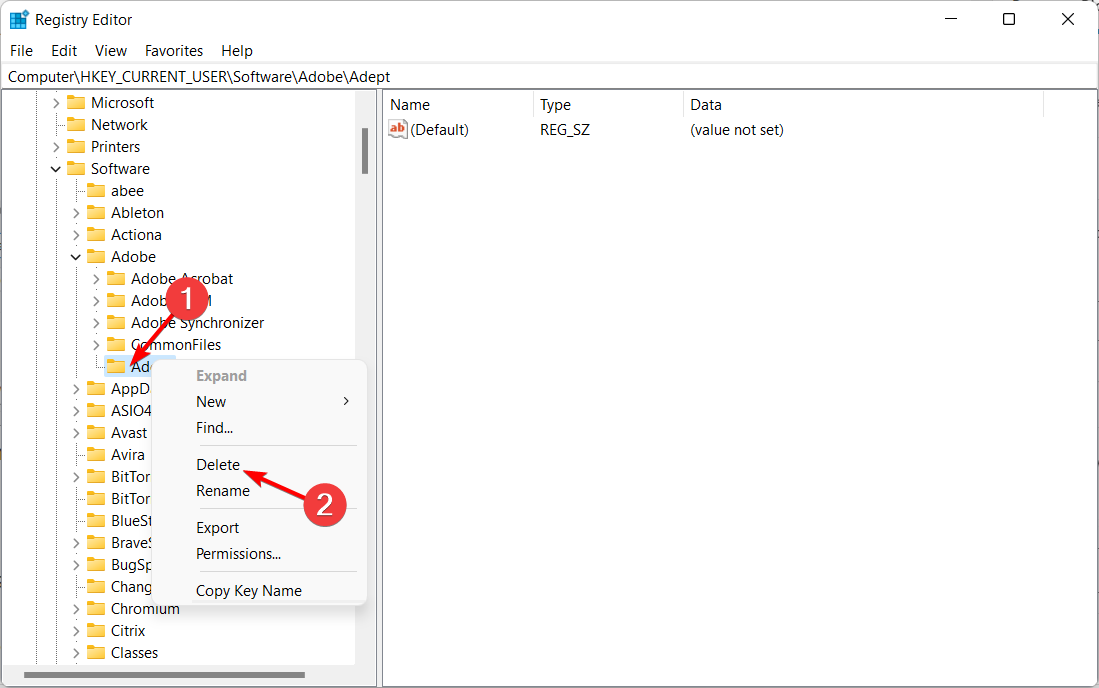Maximize the Registry Editor window
Viewport: 1099px width, 688px height.
click(1009, 19)
